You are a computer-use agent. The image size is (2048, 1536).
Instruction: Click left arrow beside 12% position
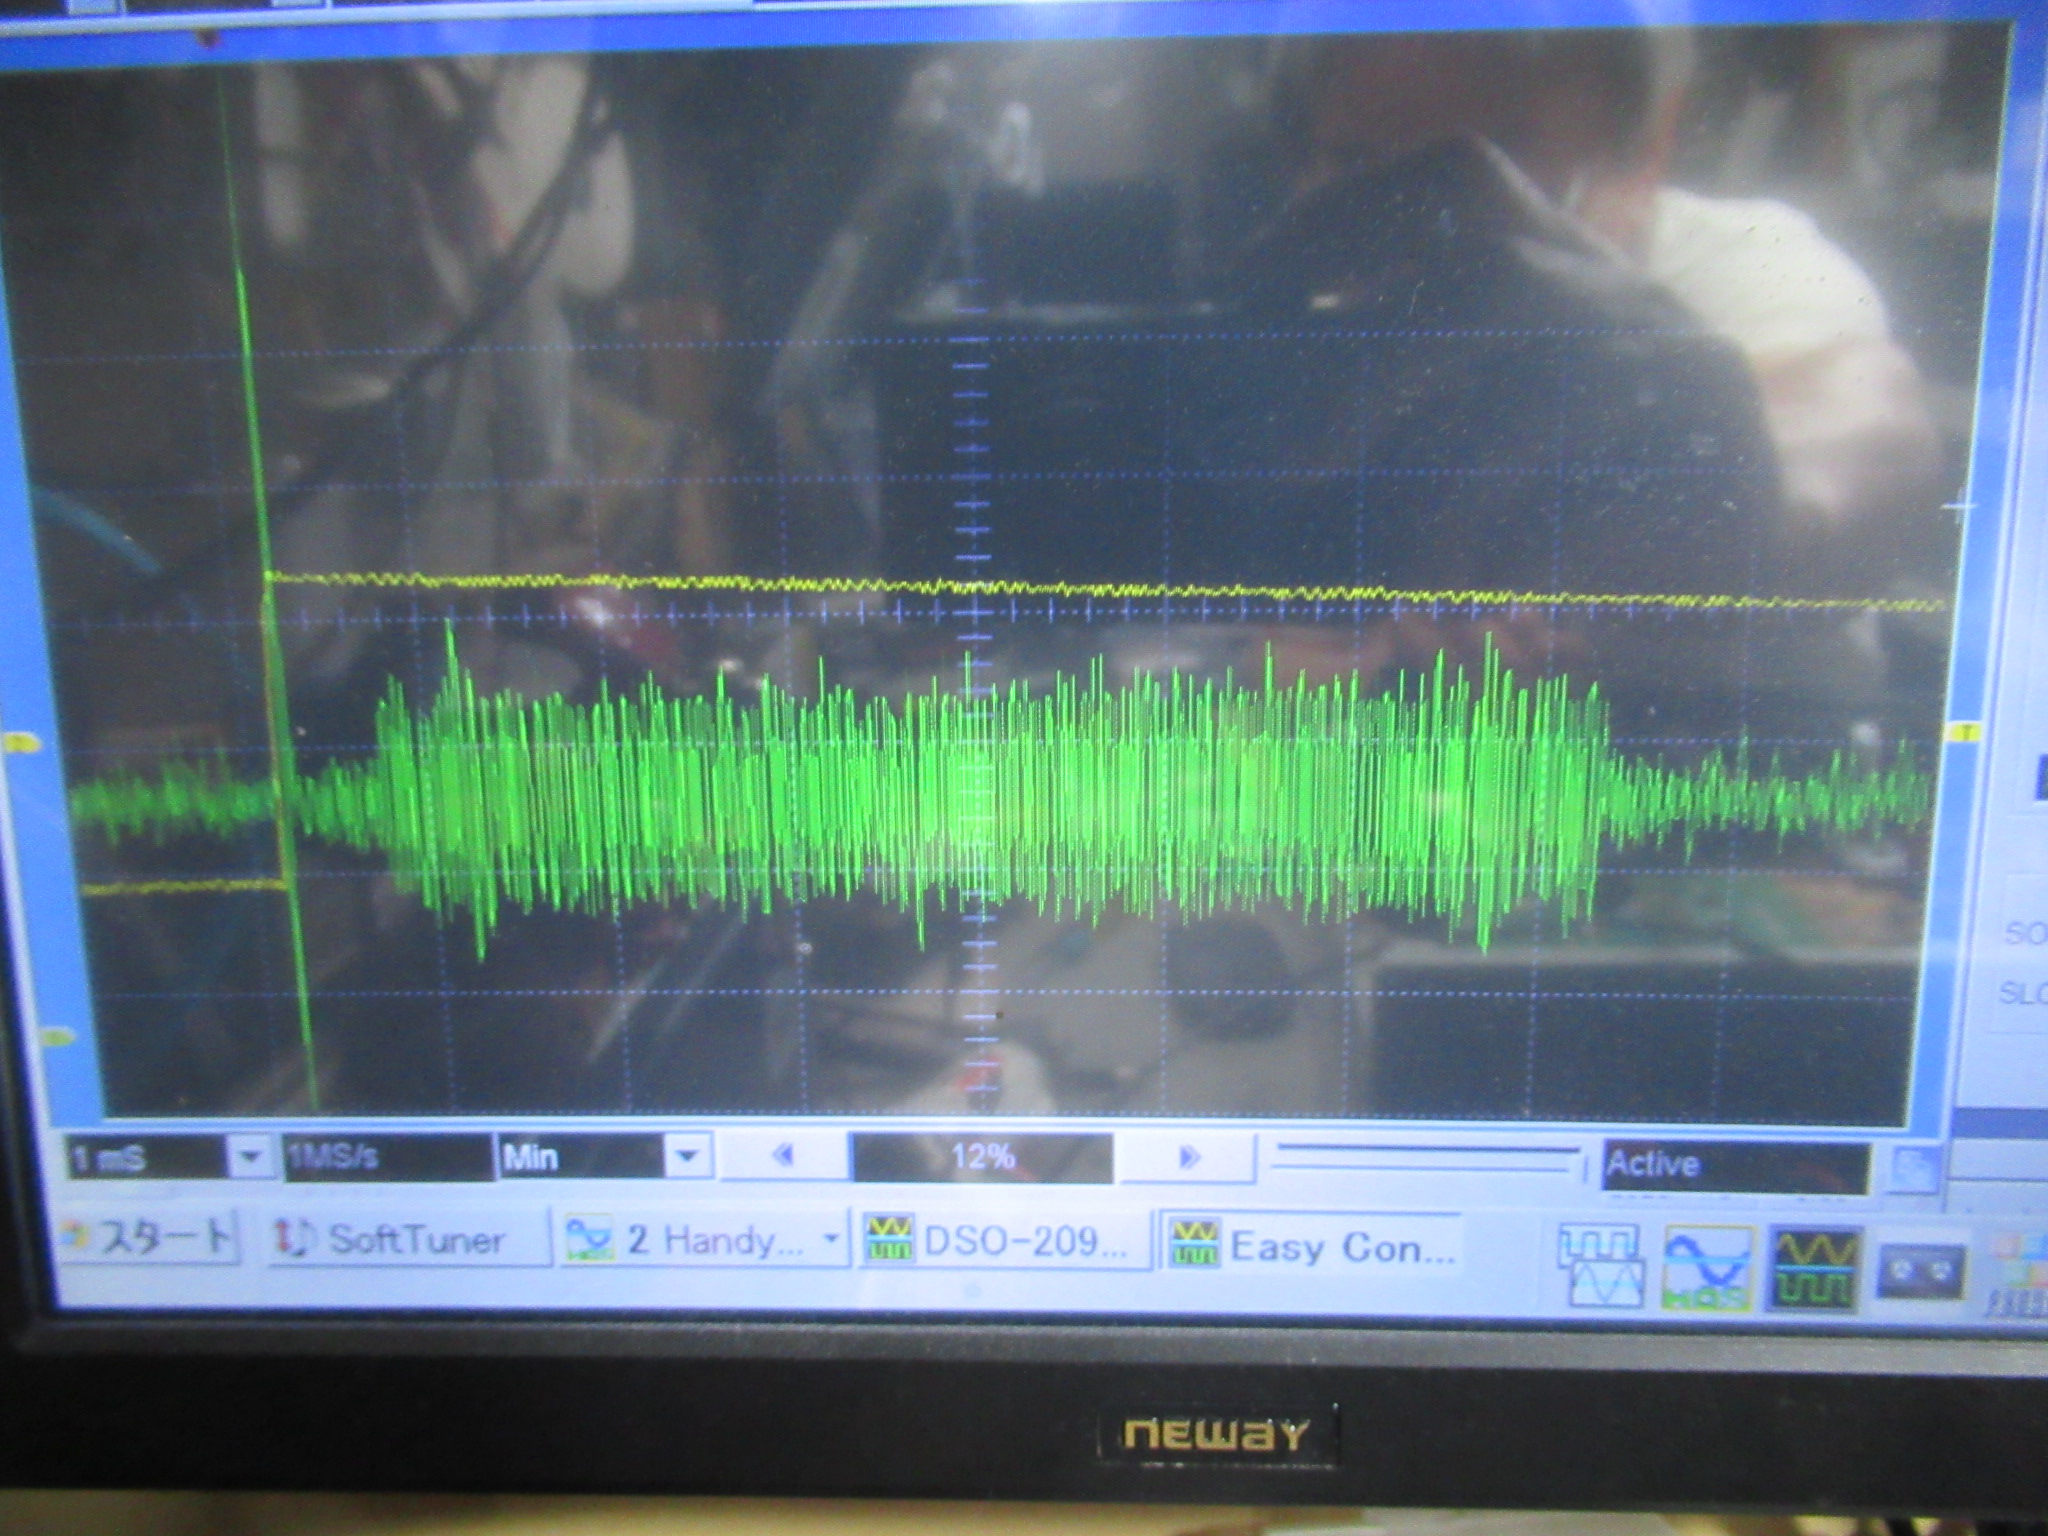click(783, 1156)
